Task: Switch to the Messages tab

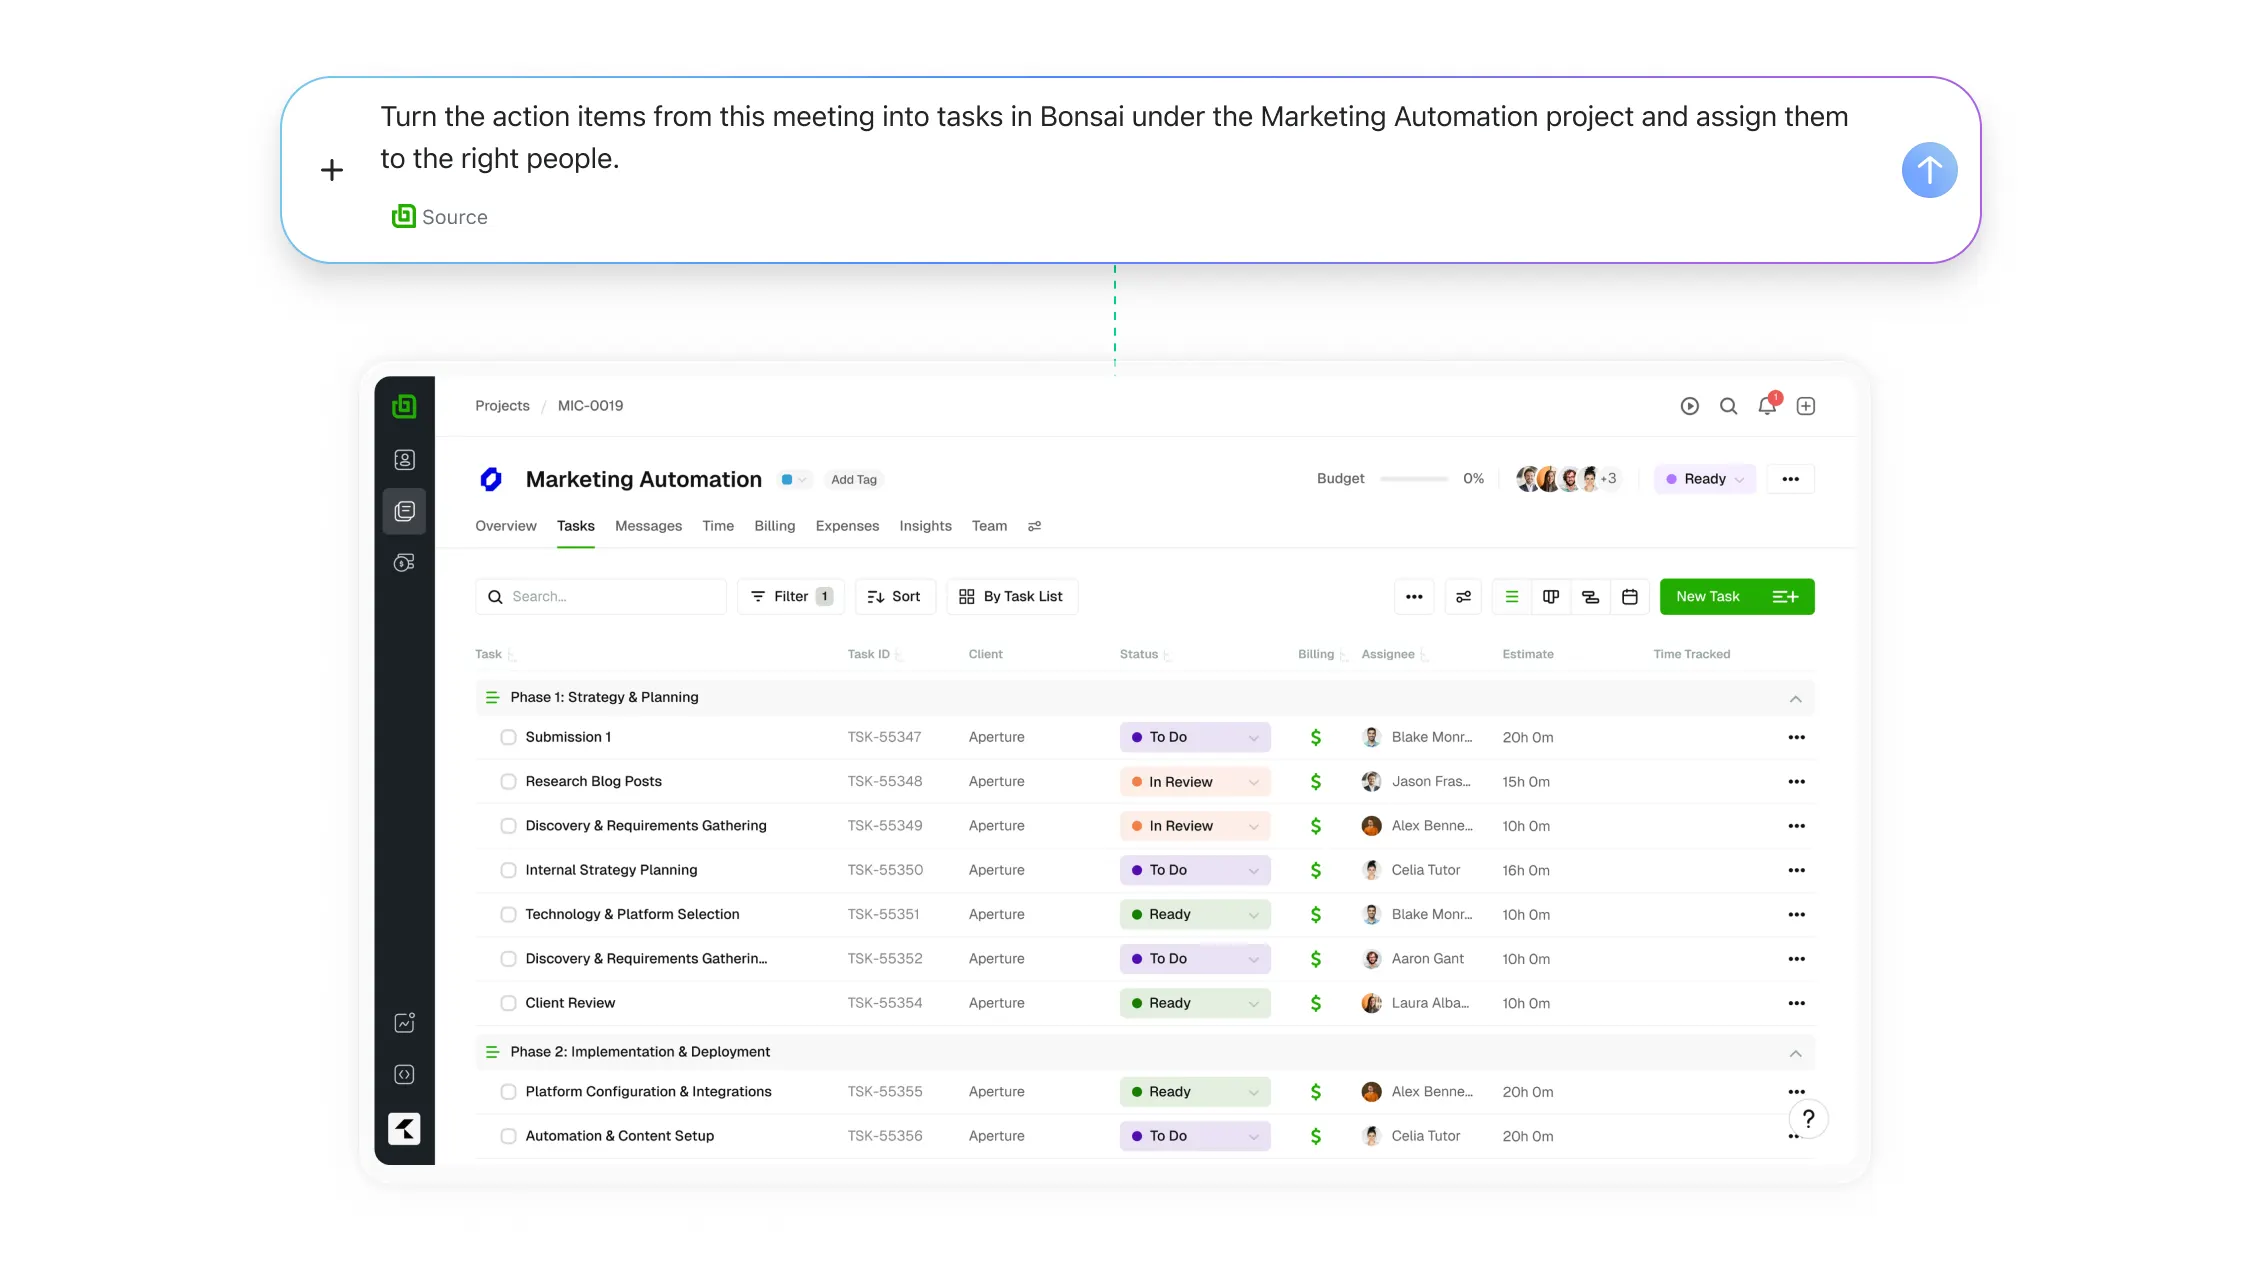Action: click(x=648, y=526)
